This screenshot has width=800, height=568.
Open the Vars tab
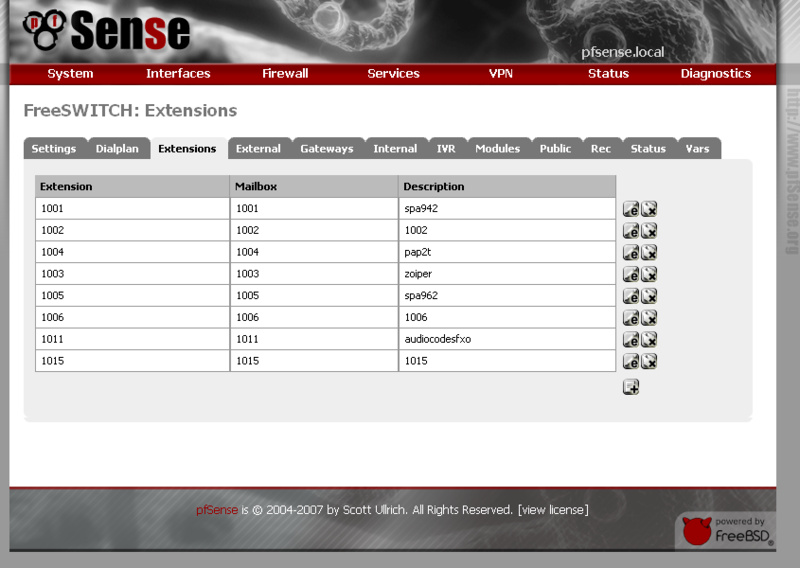pos(699,149)
